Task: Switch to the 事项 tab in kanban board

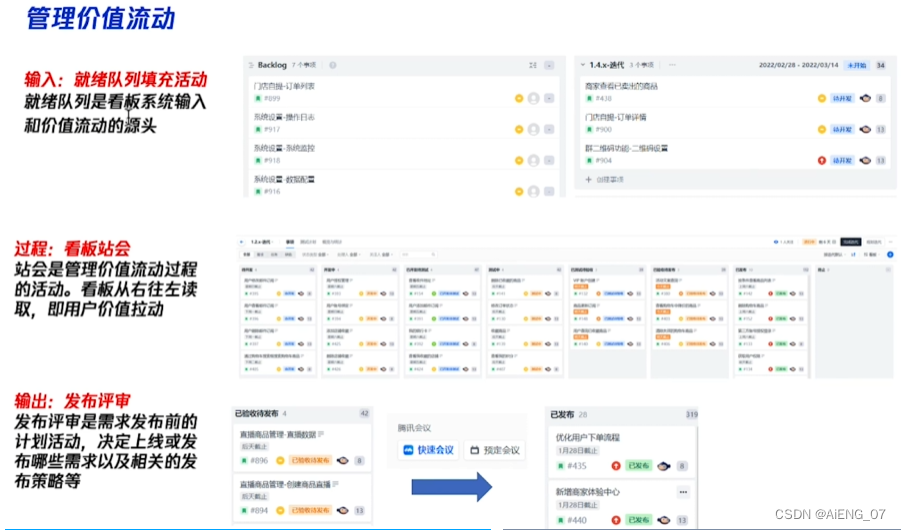Action: pyautogui.click(x=290, y=242)
